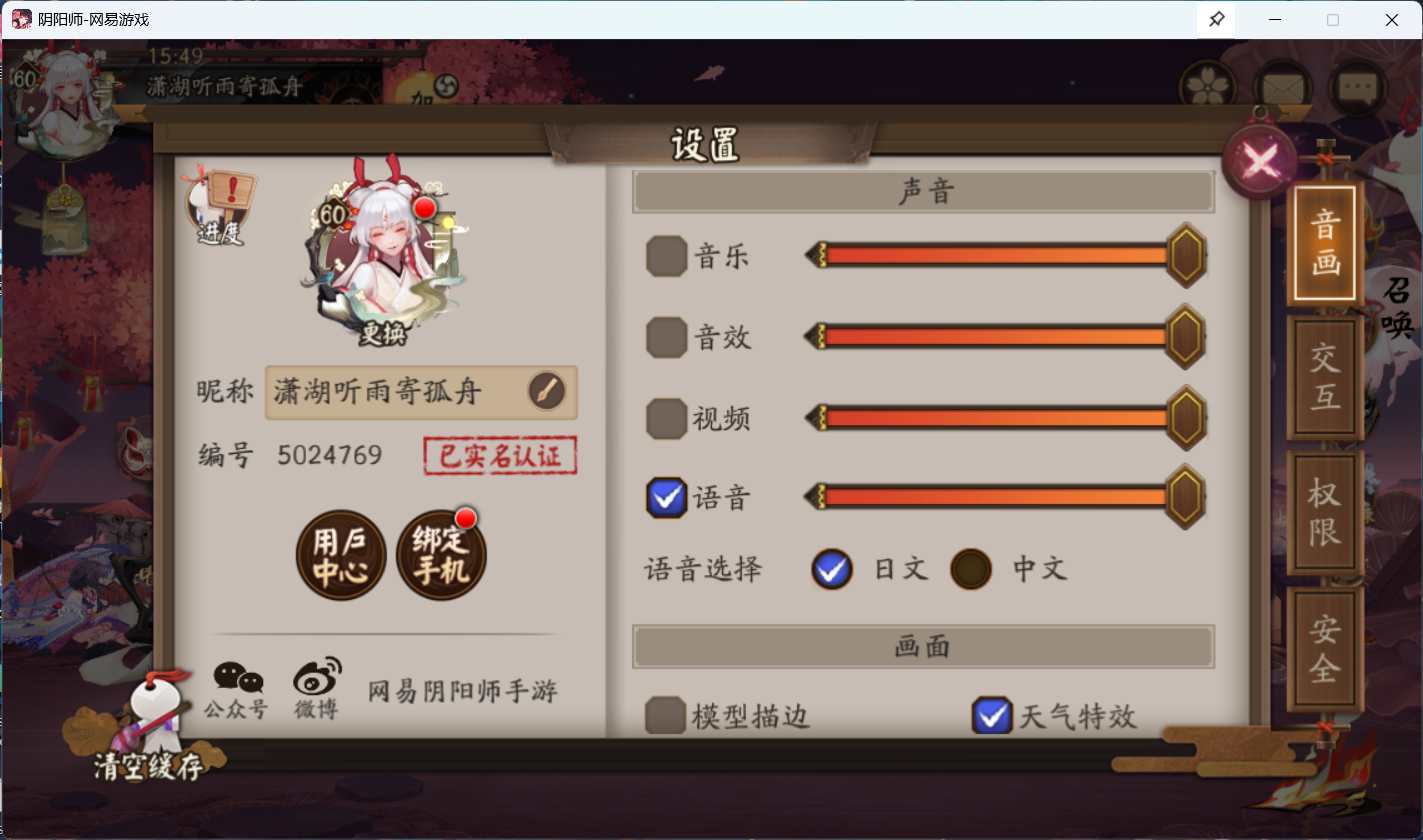
Task: Open the Weibo 微博 icon
Action: [x=317, y=690]
